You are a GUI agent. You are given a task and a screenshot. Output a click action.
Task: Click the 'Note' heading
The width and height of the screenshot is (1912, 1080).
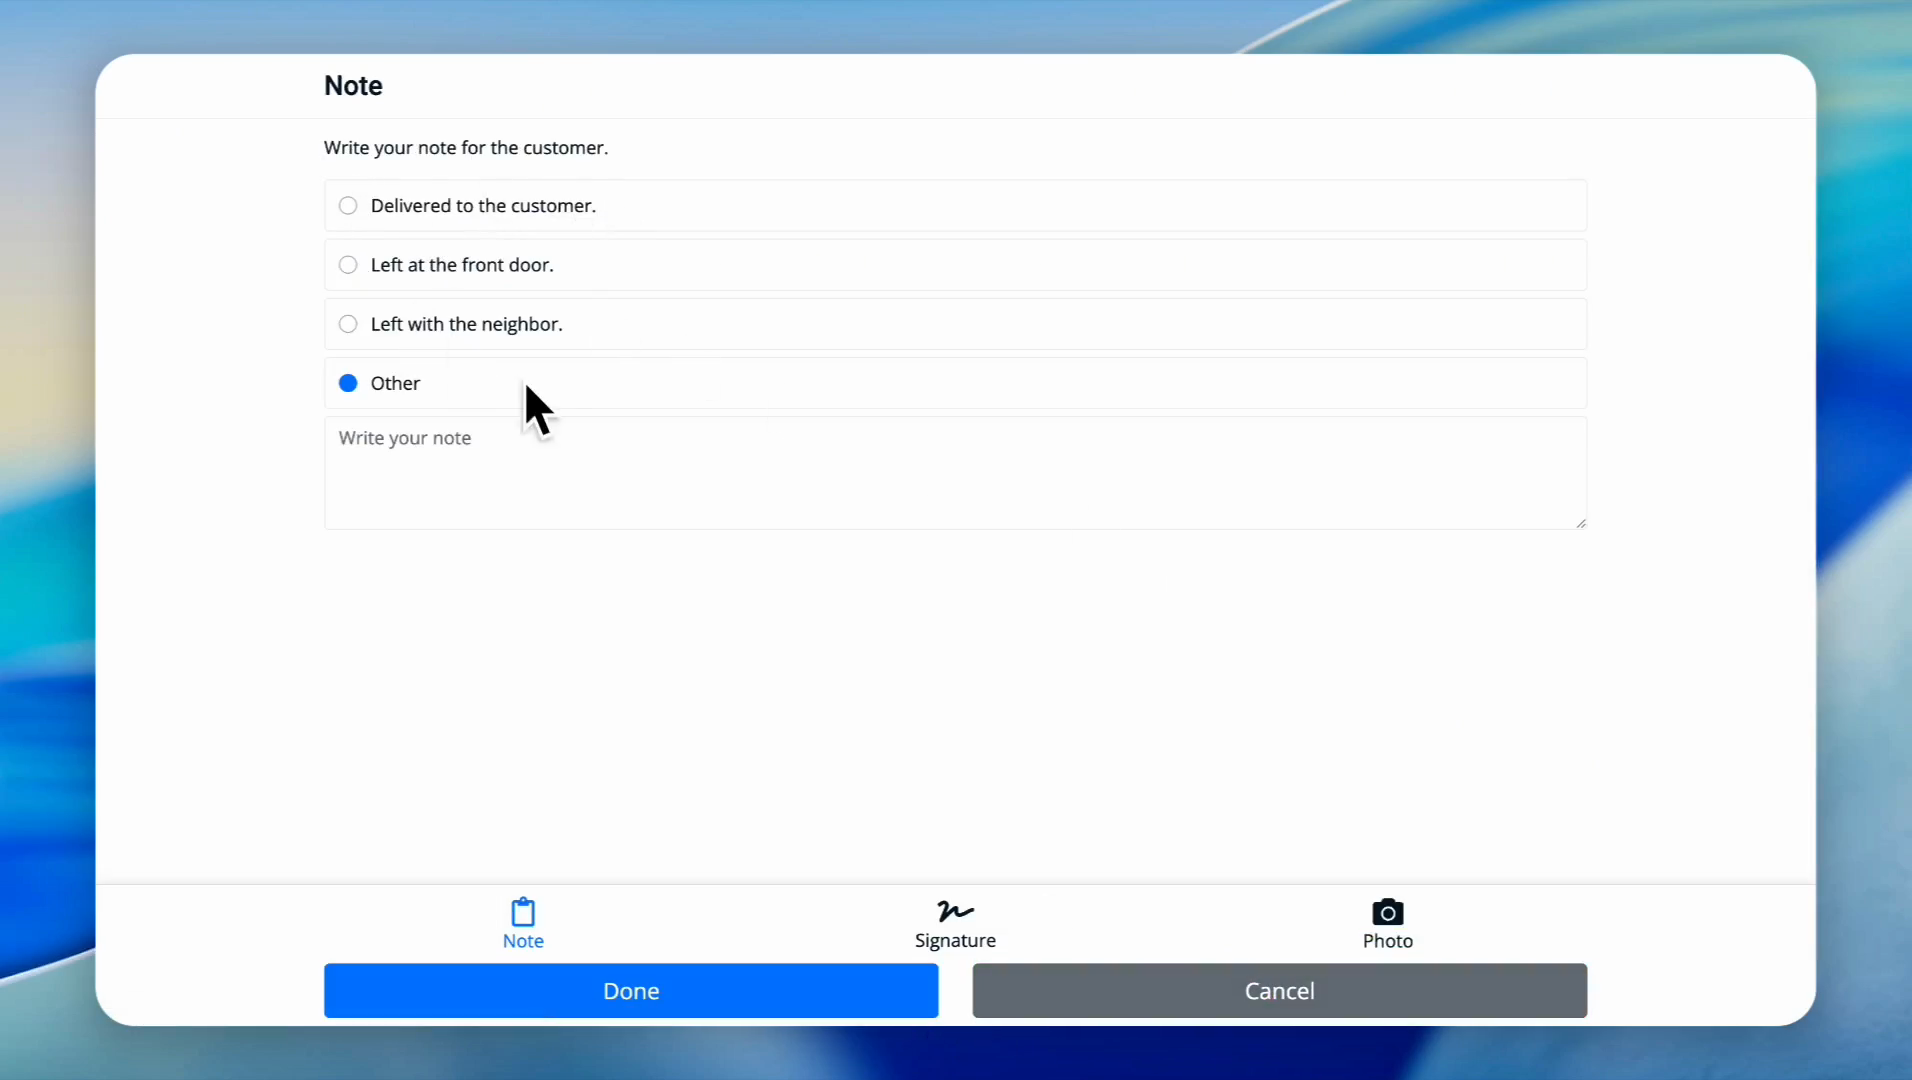pos(353,86)
